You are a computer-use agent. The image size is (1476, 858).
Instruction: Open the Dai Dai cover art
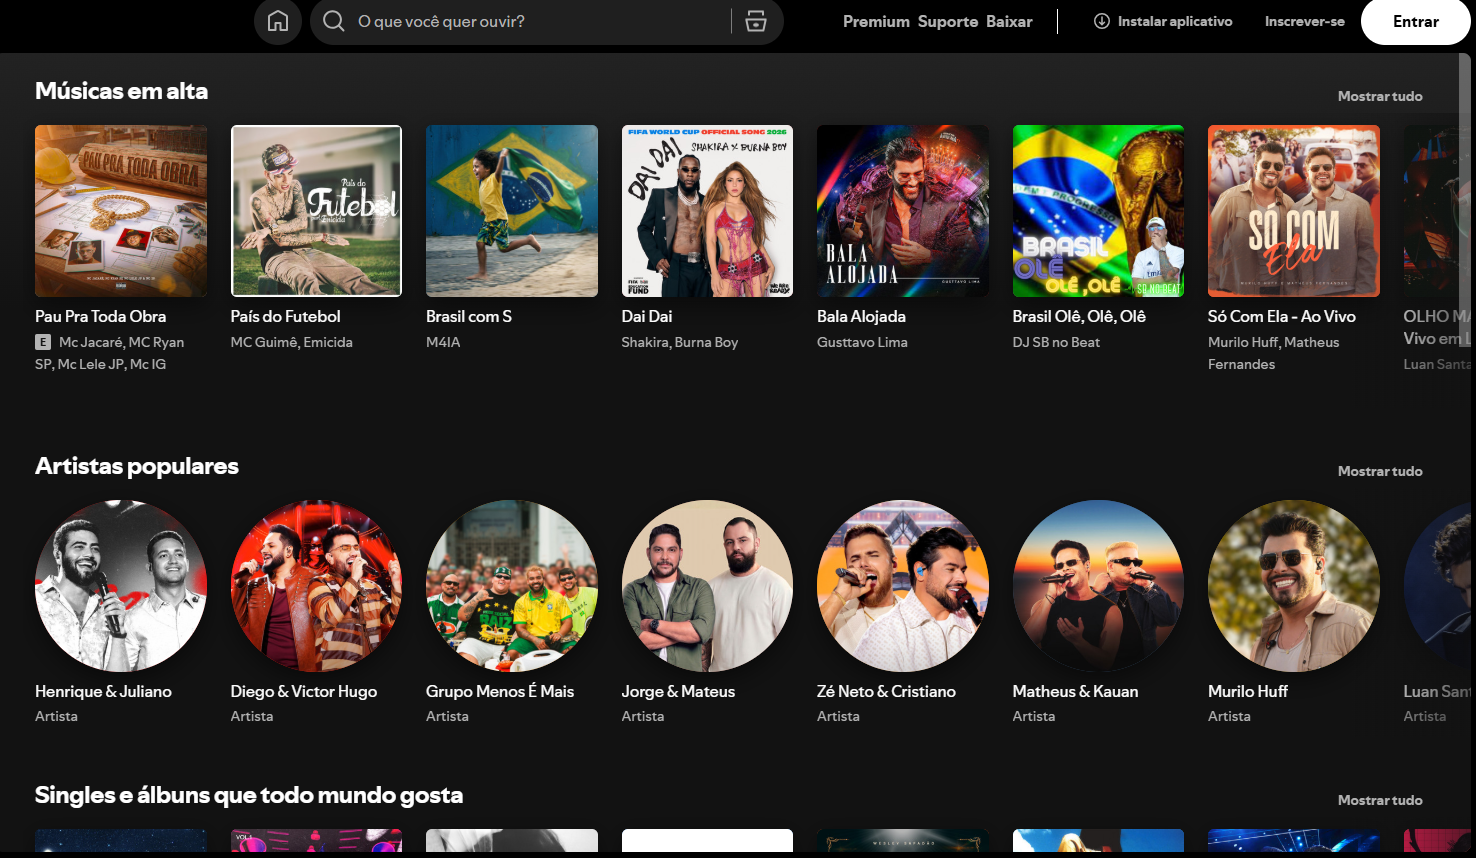click(x=707, y=211)
